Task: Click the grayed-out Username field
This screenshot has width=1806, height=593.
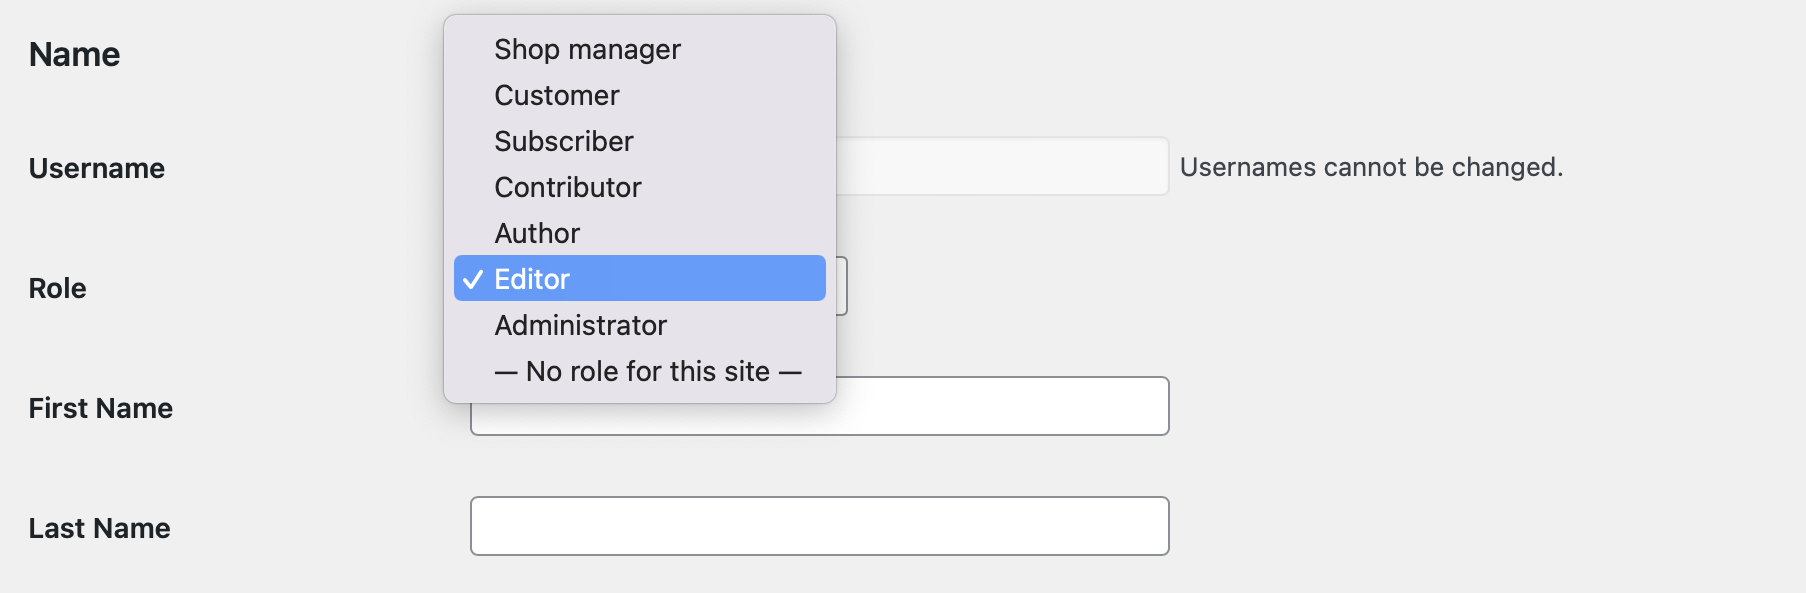Action: [x=1000, y=166]
